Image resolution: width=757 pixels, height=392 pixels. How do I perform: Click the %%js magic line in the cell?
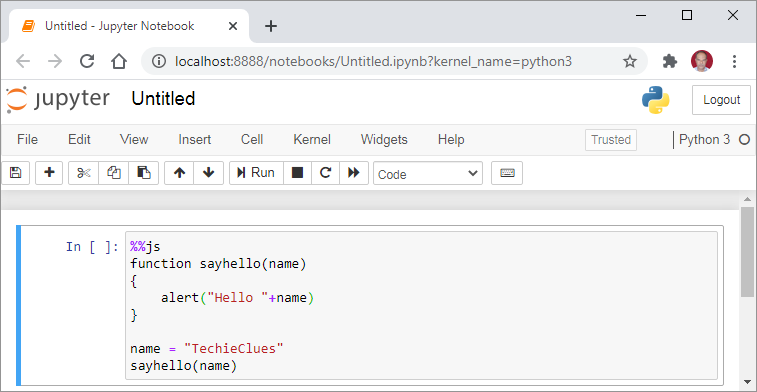point(145,247)
